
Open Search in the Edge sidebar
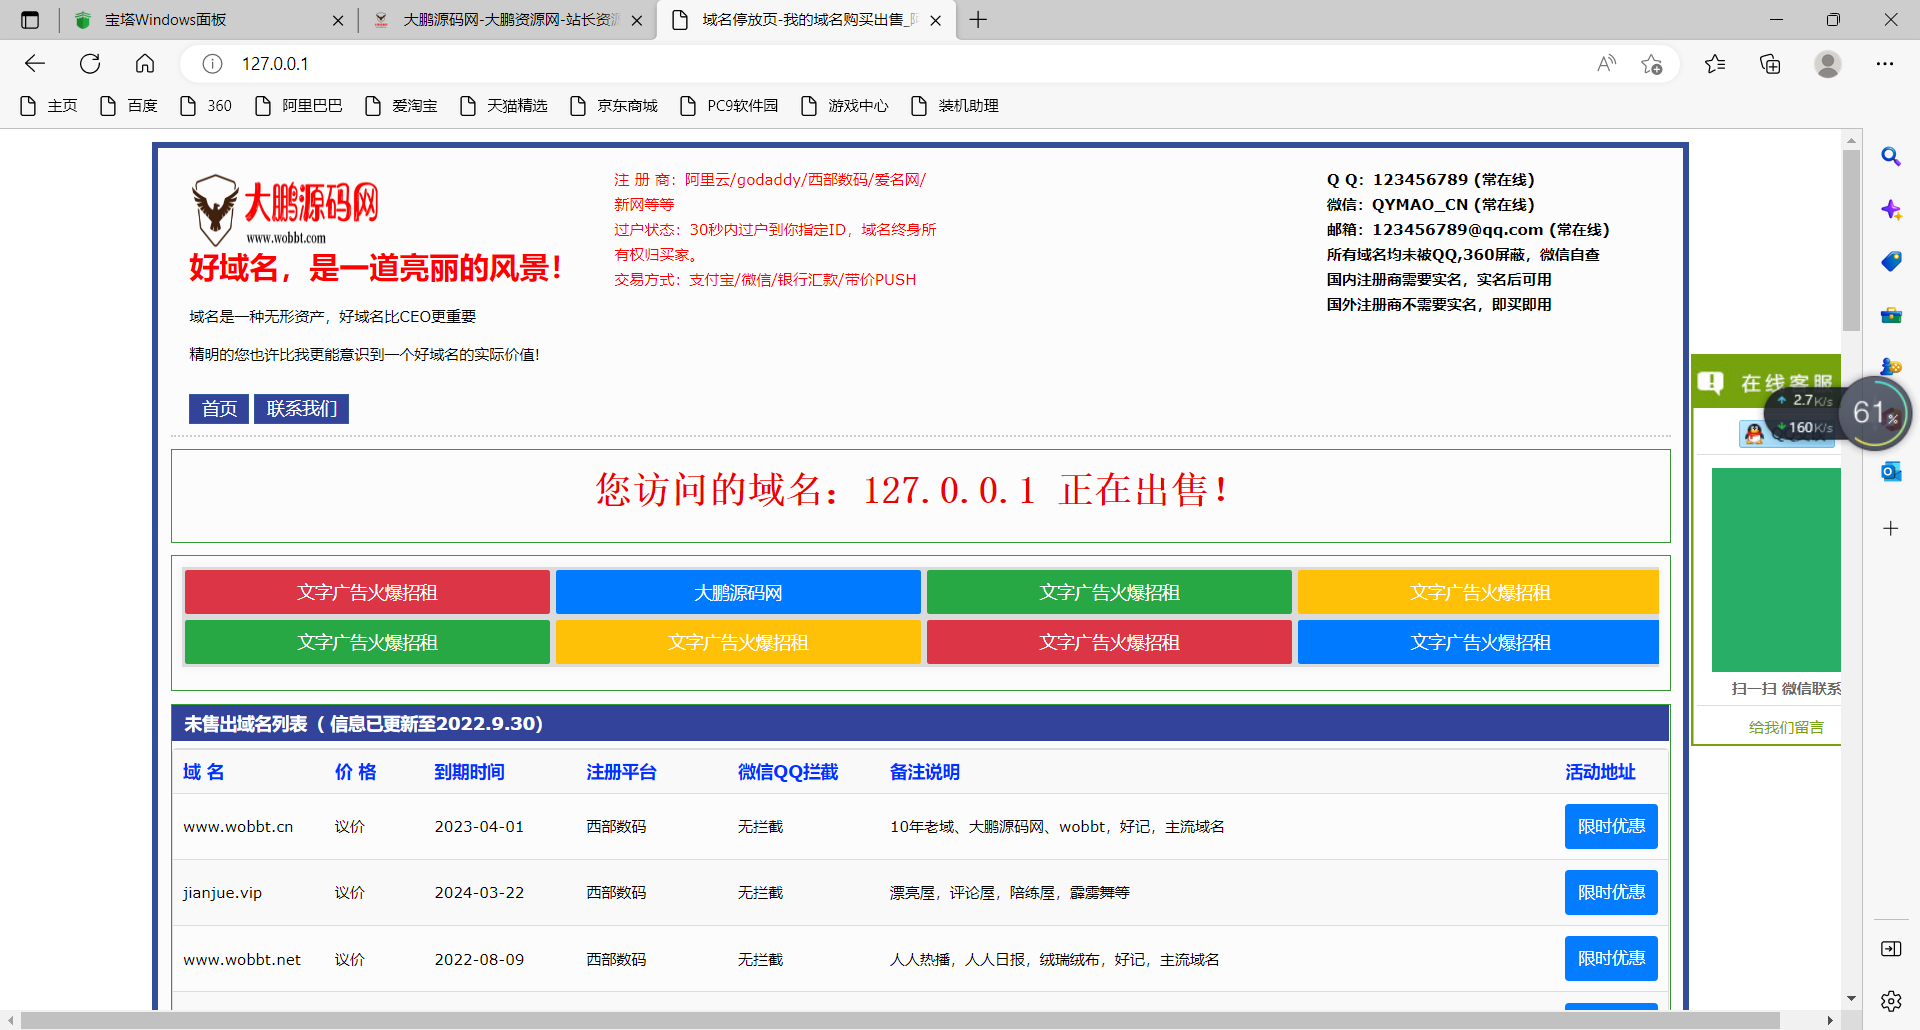click(x=1890, y=156)
